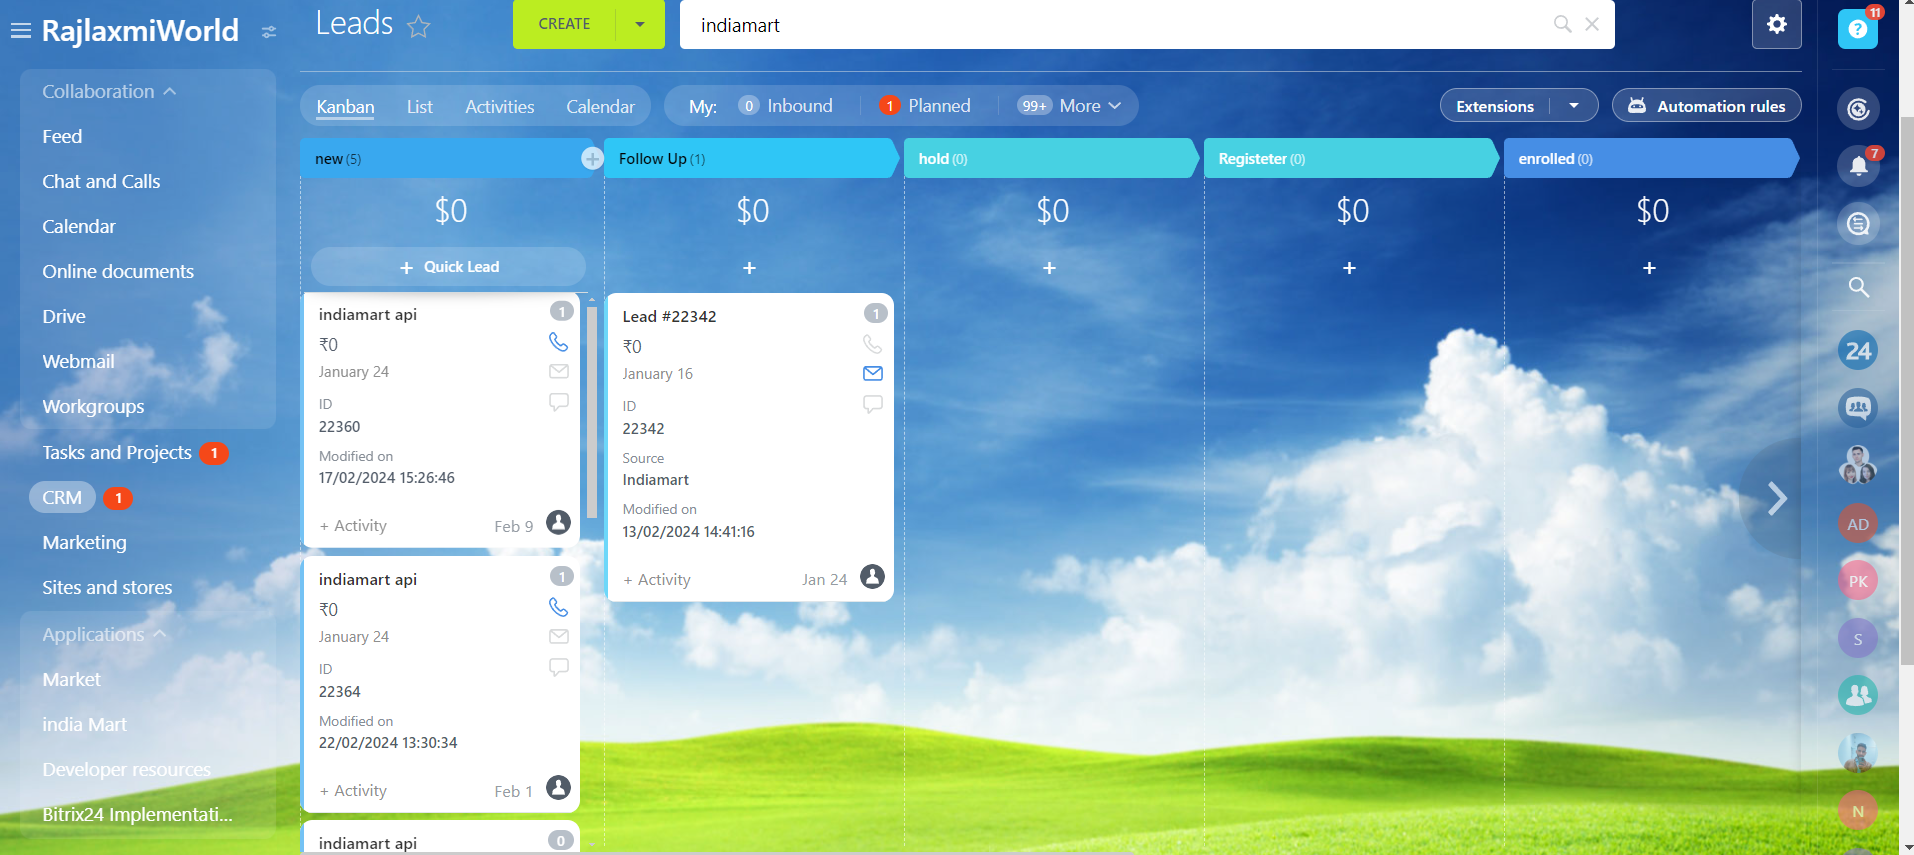This screenshot has width=1914, height=855.
Task: Open the Calendar view tab
Action: tap(600, 107)
